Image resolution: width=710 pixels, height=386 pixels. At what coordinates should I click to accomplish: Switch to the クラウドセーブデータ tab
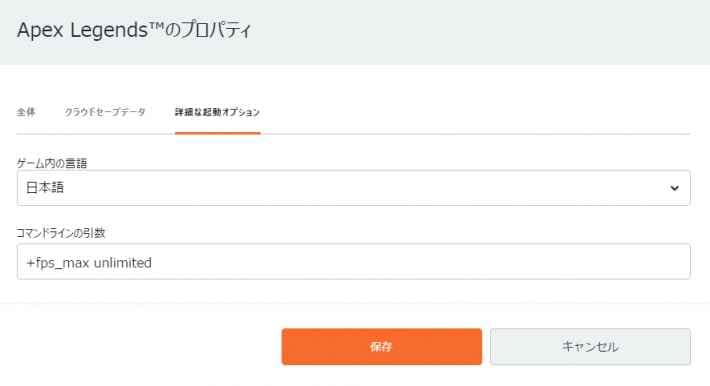coord(105,112)
